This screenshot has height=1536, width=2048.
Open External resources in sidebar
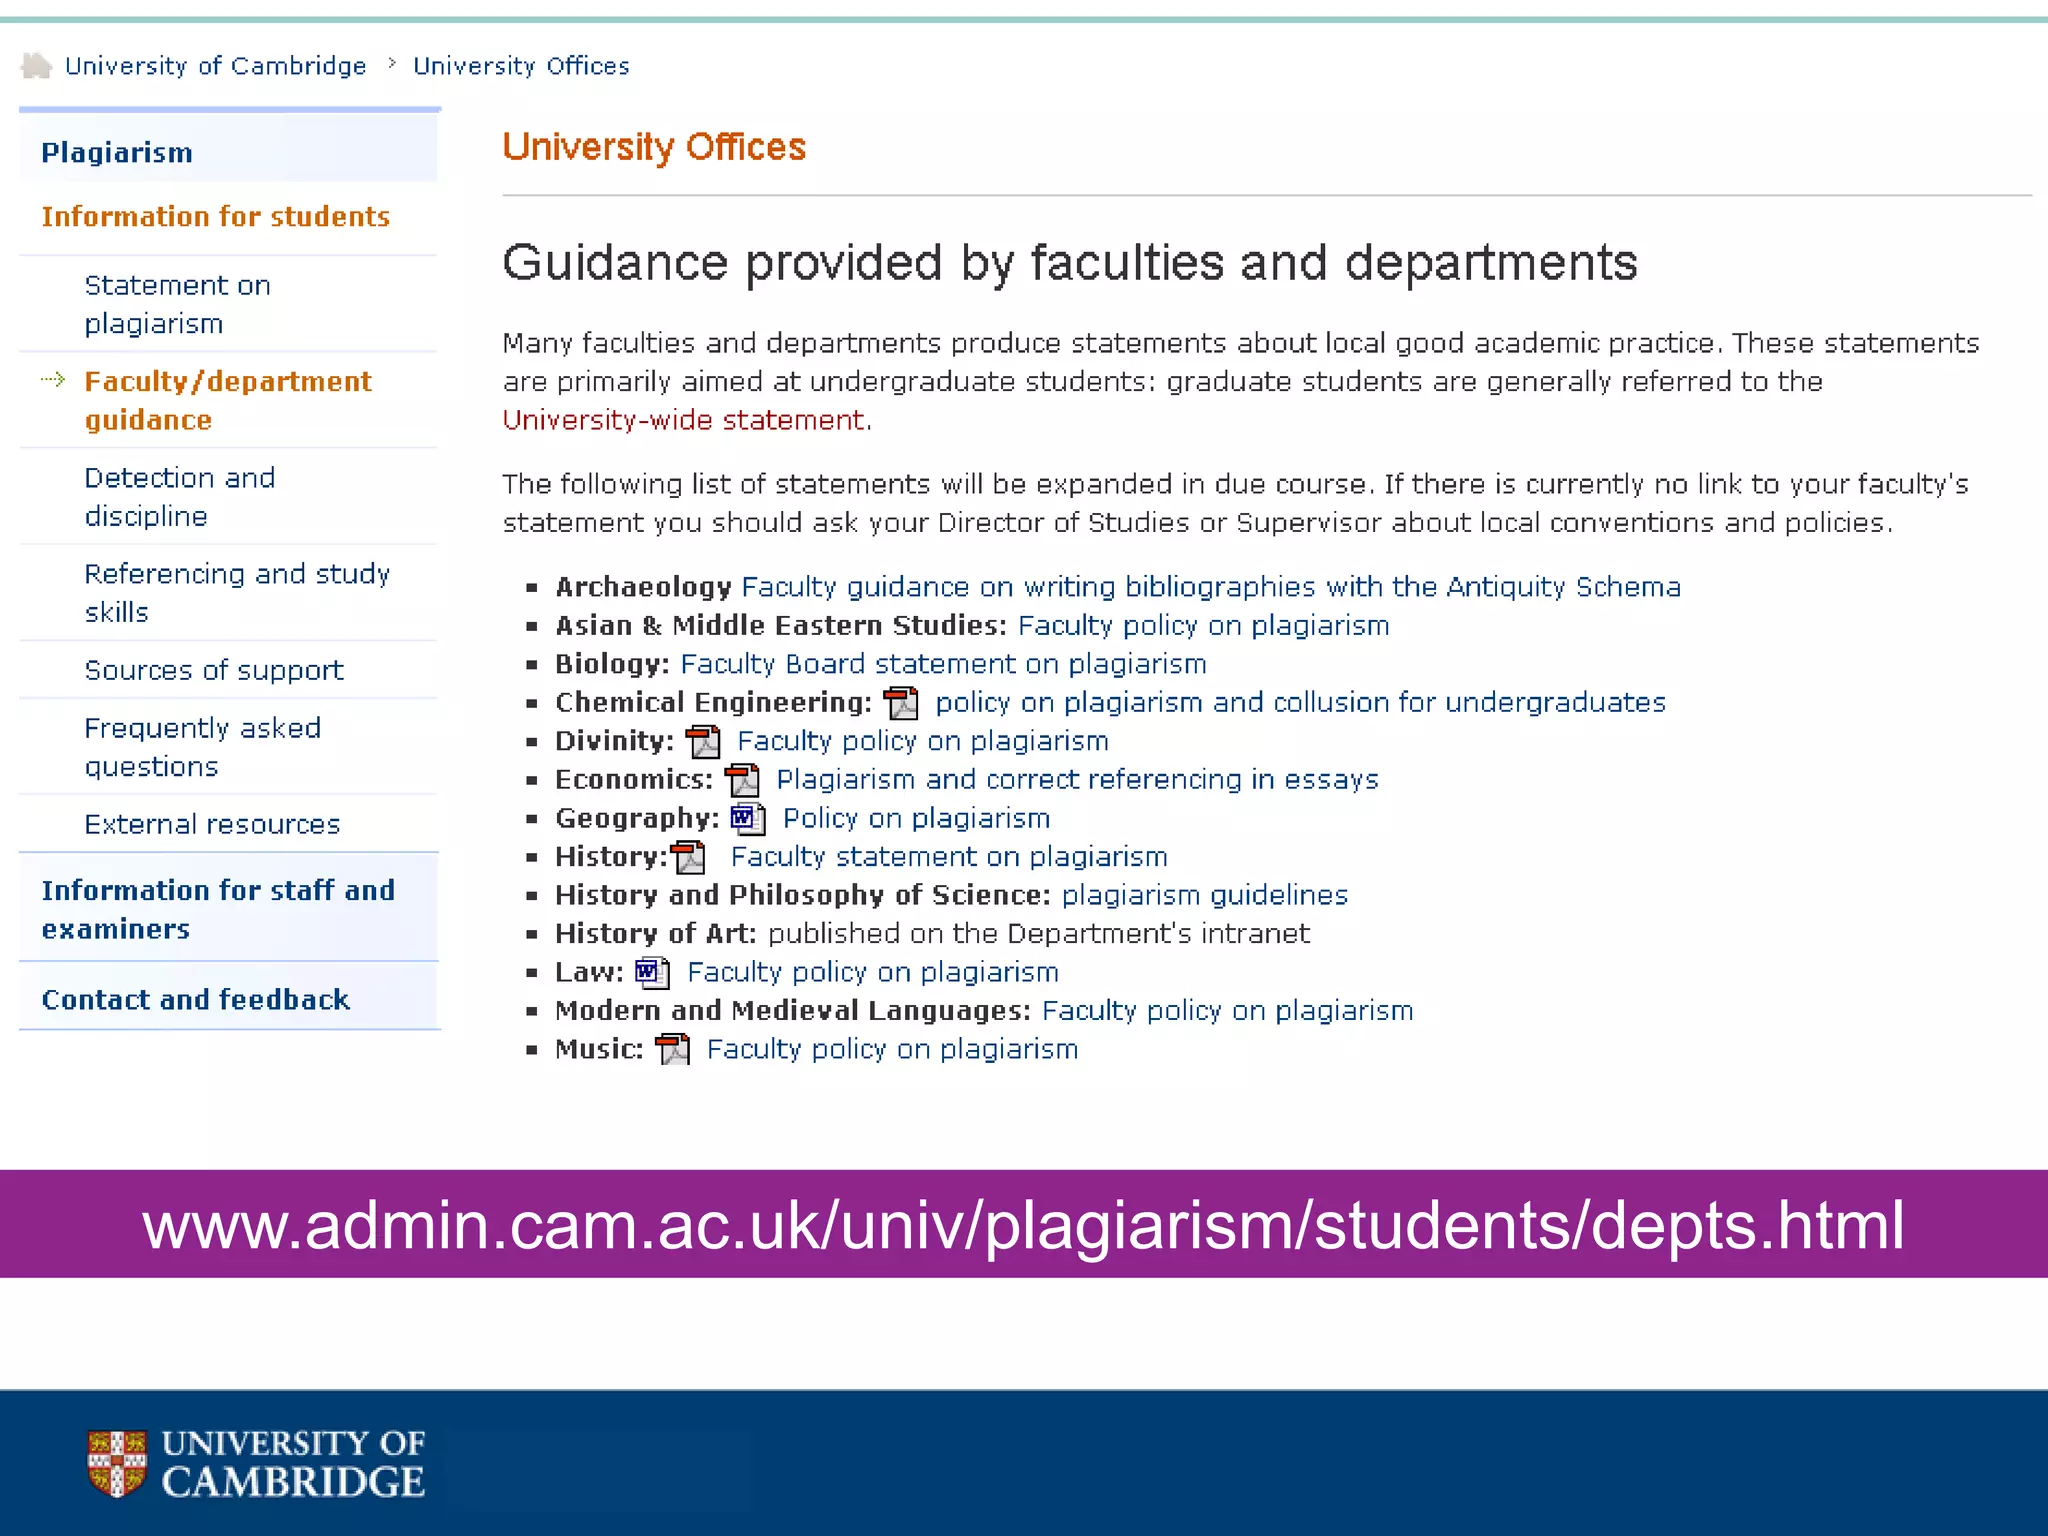[x=212, y=824]
